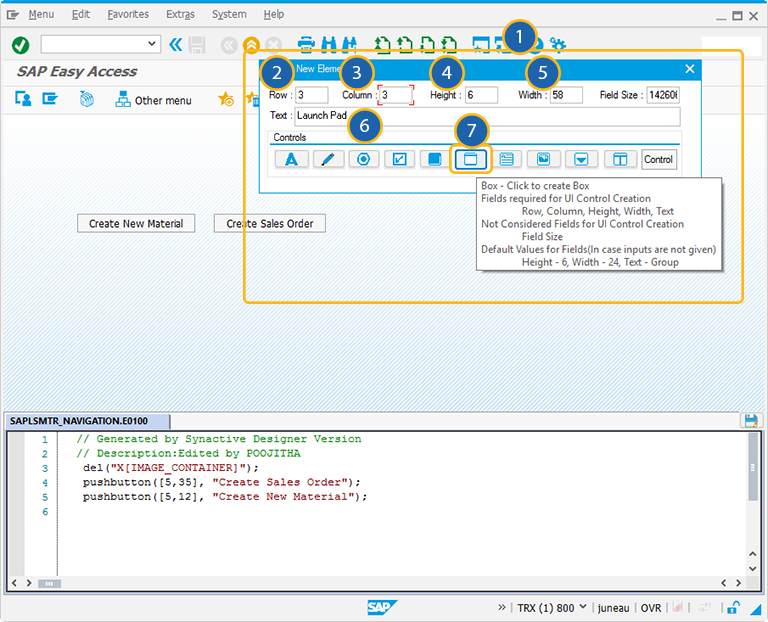
Task: Click the pushbutton "Create Sales Order" code line
Action: [221, 482]
